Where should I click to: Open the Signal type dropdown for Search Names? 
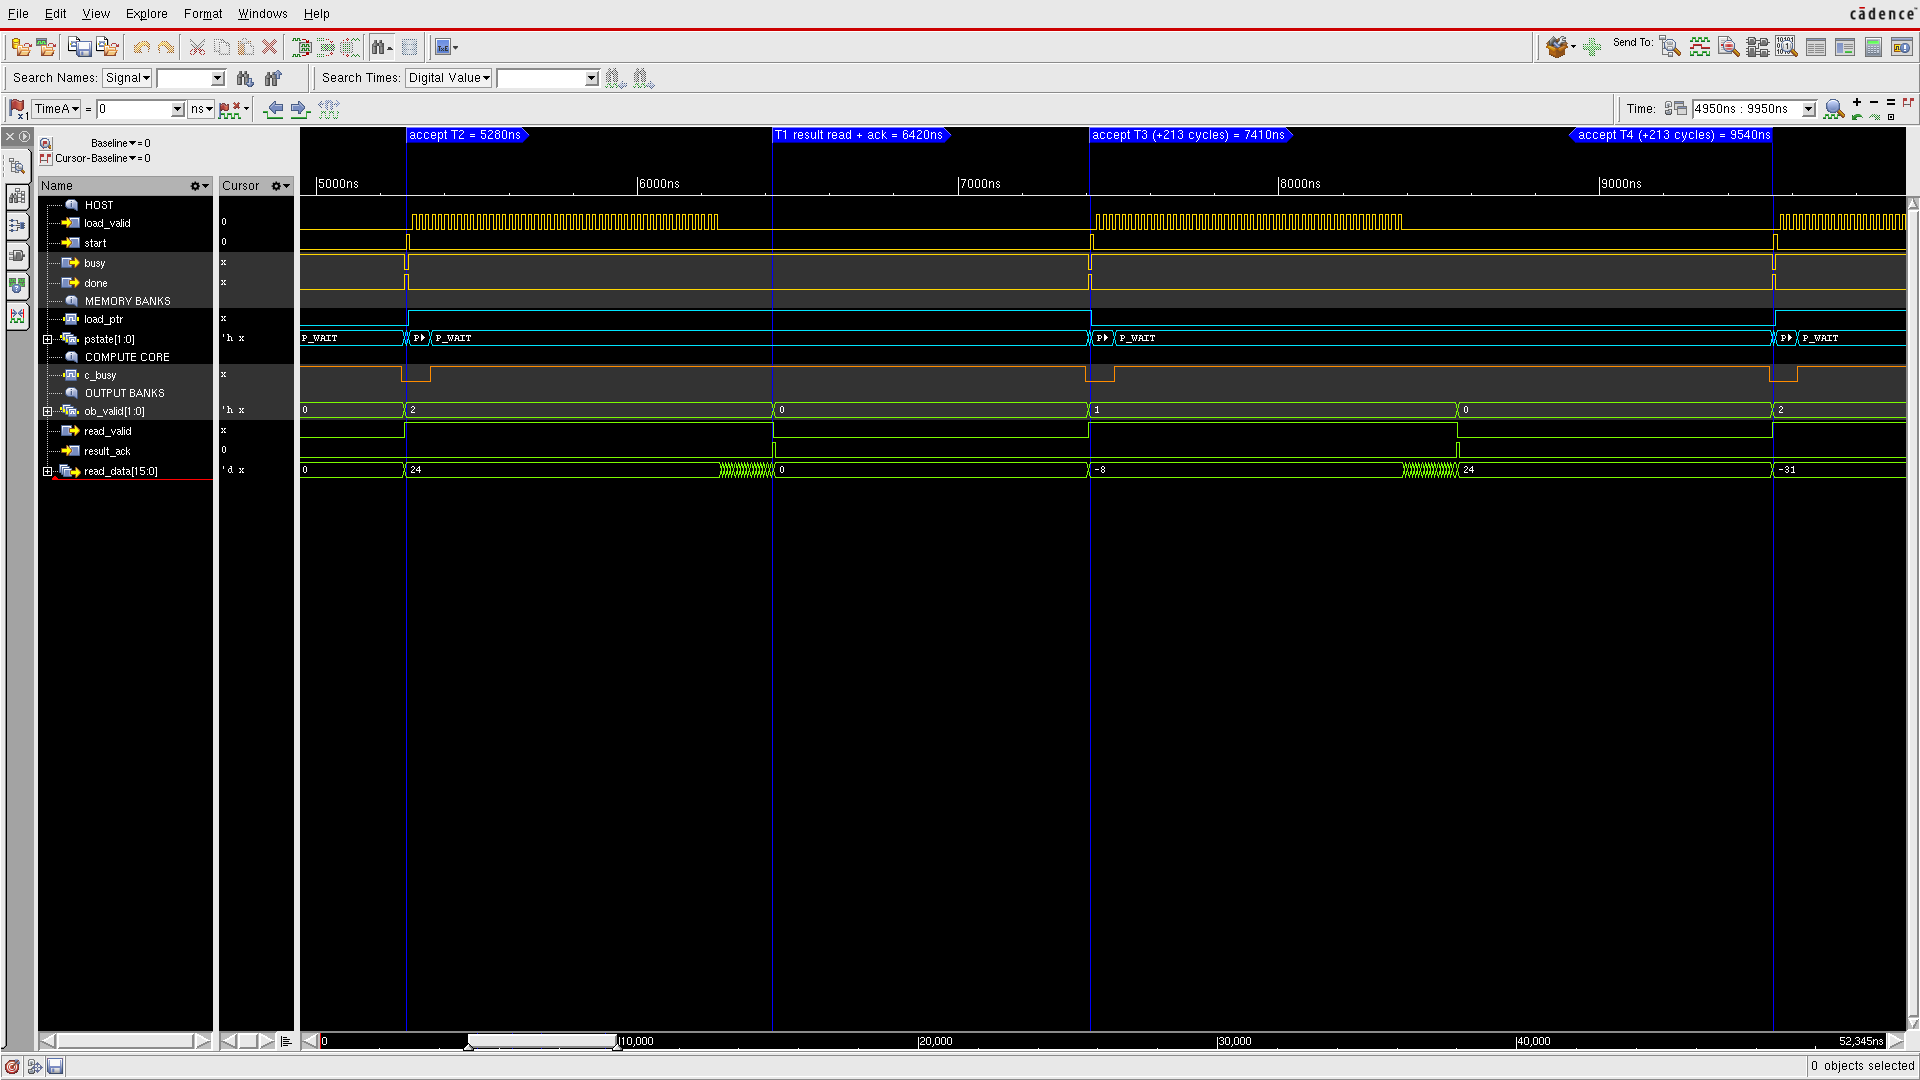click(x=127, y=78)
